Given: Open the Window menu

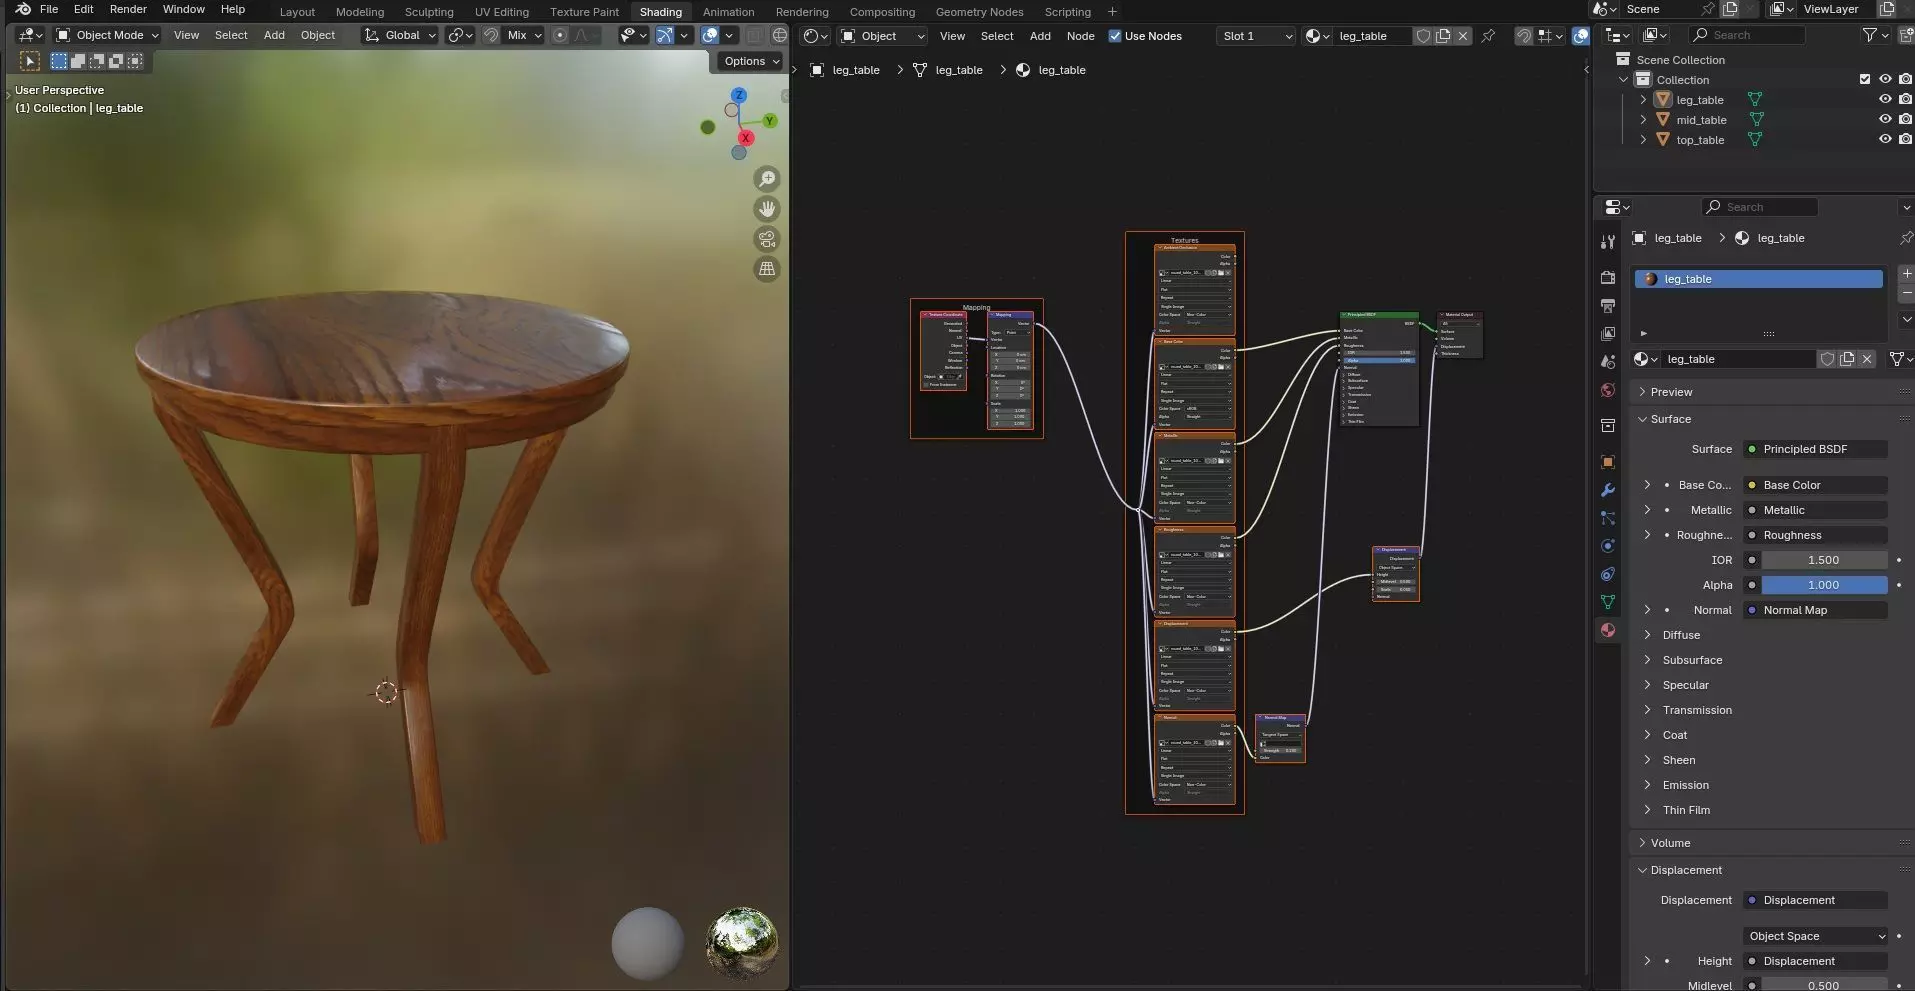Looking at the screenshot, I should point(184,9).
